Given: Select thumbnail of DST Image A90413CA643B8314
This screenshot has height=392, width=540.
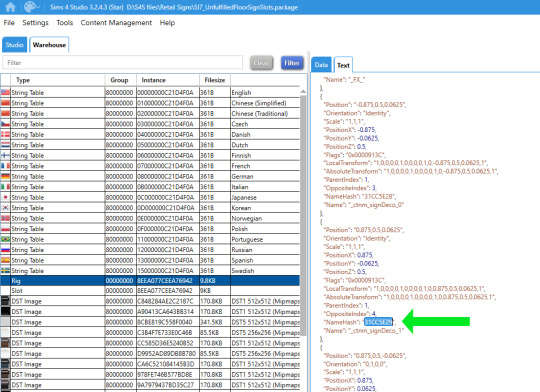Looking at the screenshot, I should tap(5, 311).
